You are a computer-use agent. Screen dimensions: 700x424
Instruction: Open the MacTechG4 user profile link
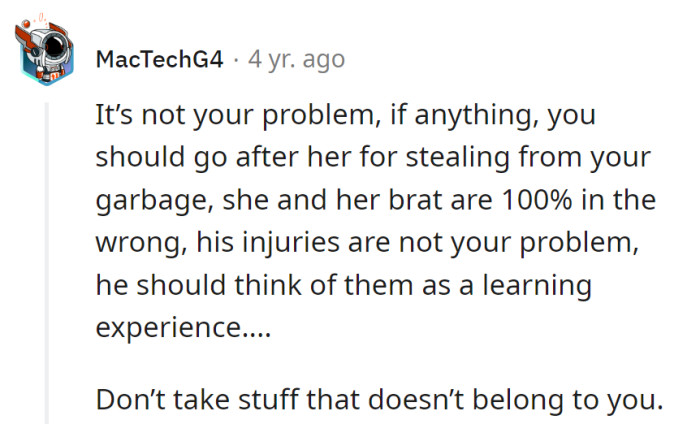pos(159,59)
